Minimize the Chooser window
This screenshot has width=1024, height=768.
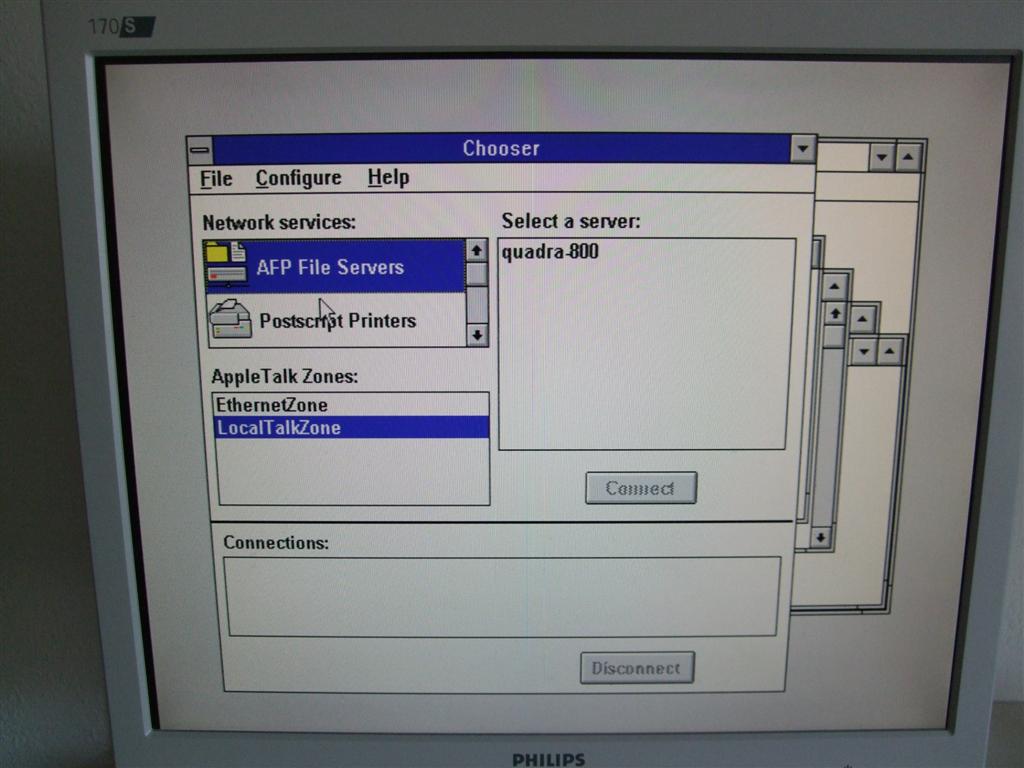pos(803,149)
